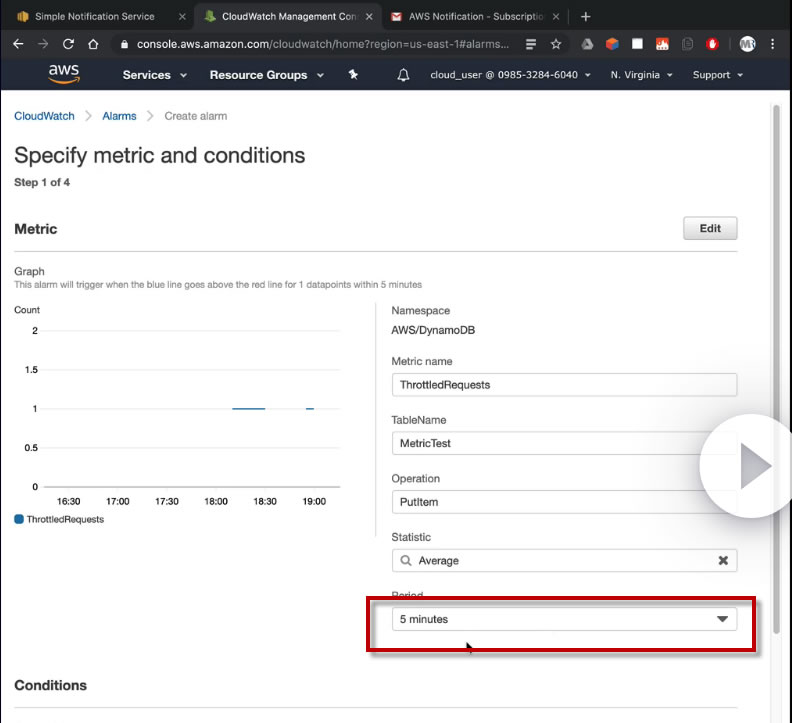Click the Metric name input field

pos(564,384)
